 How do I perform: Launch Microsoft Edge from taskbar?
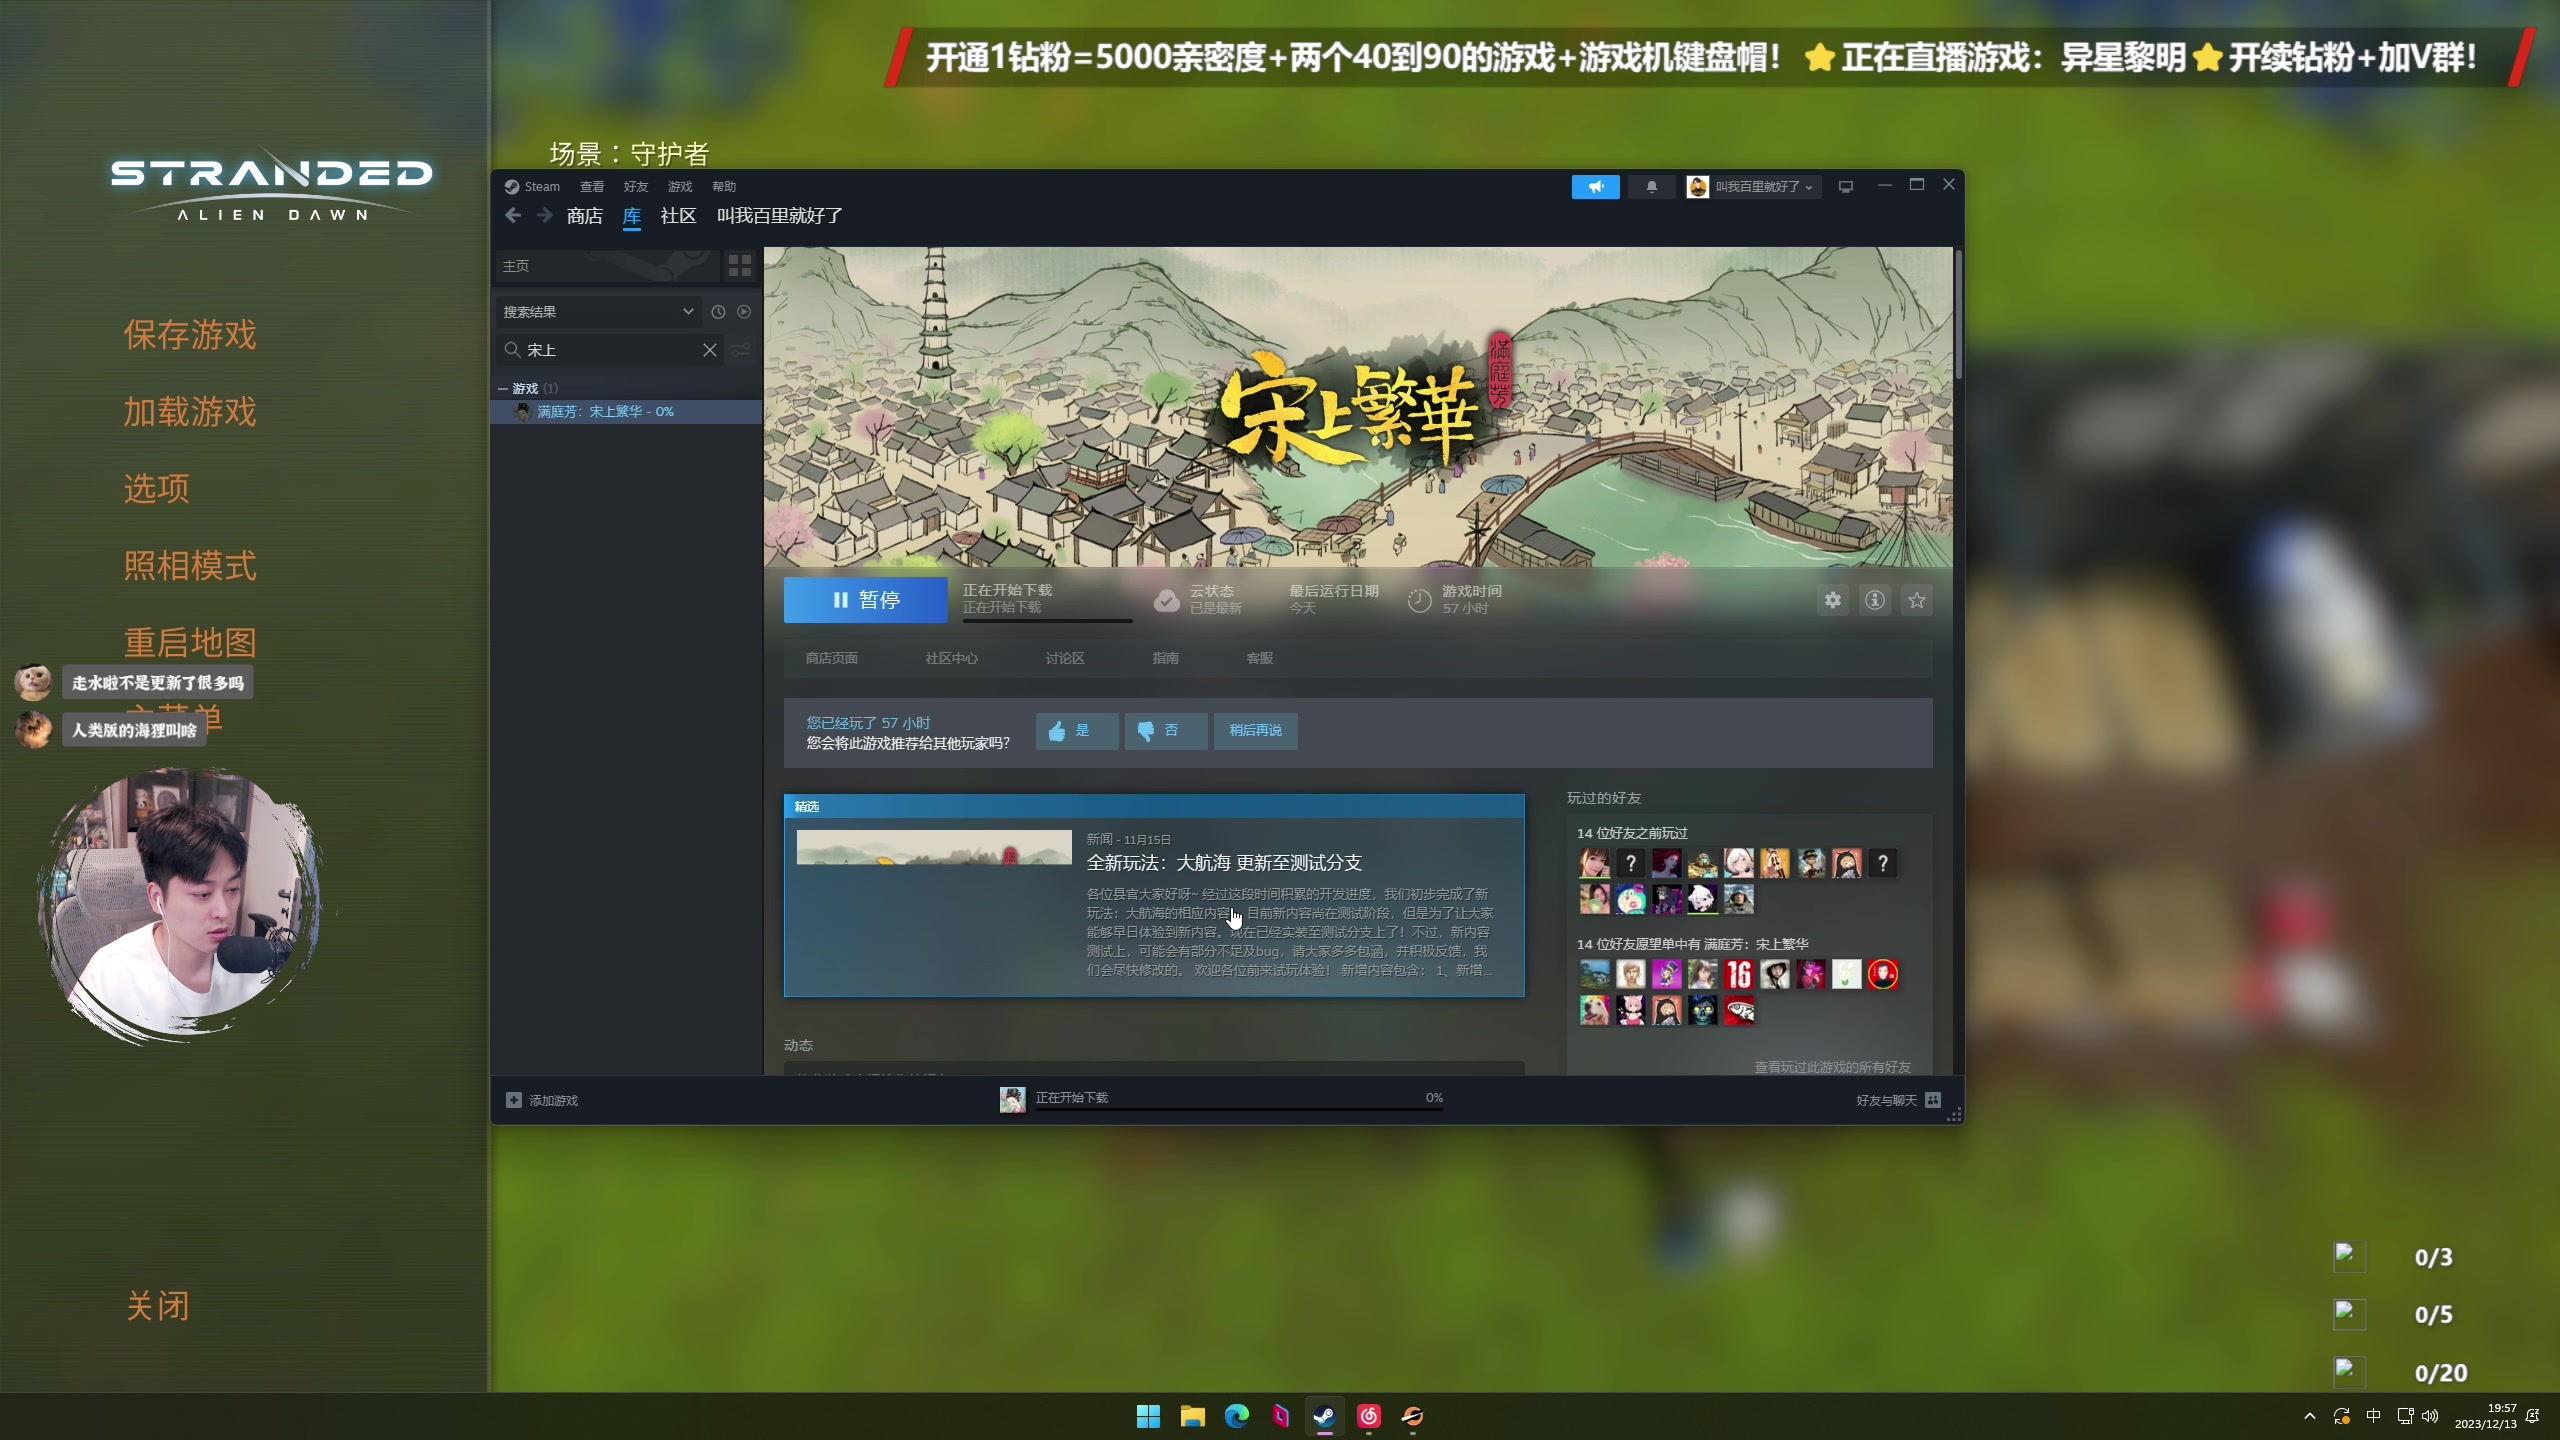1237,1416
